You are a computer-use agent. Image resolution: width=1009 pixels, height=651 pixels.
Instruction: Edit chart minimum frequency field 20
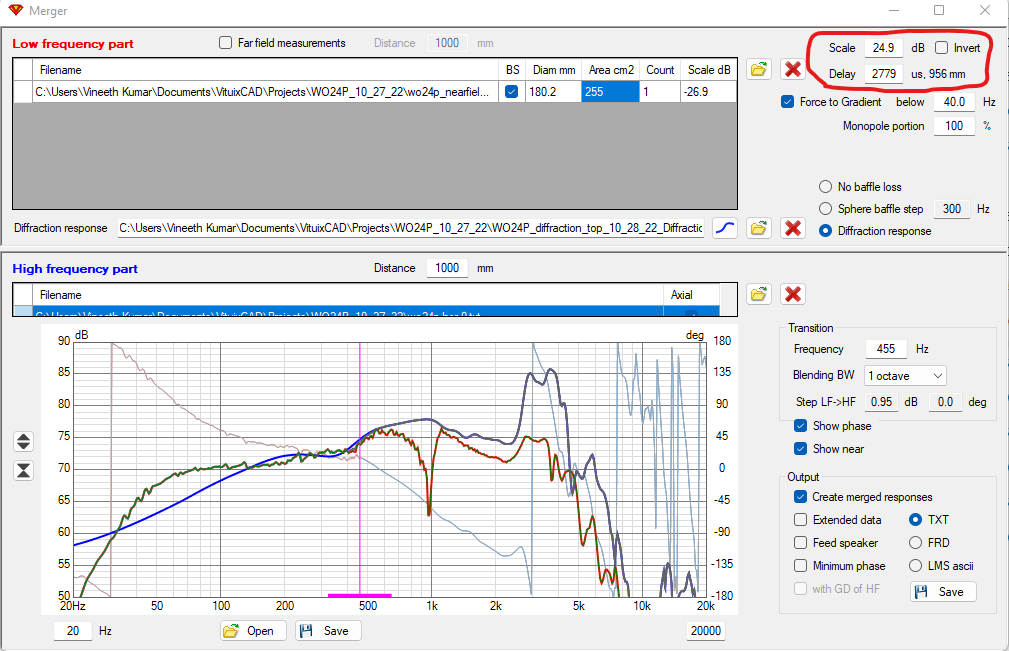(73, 631)
